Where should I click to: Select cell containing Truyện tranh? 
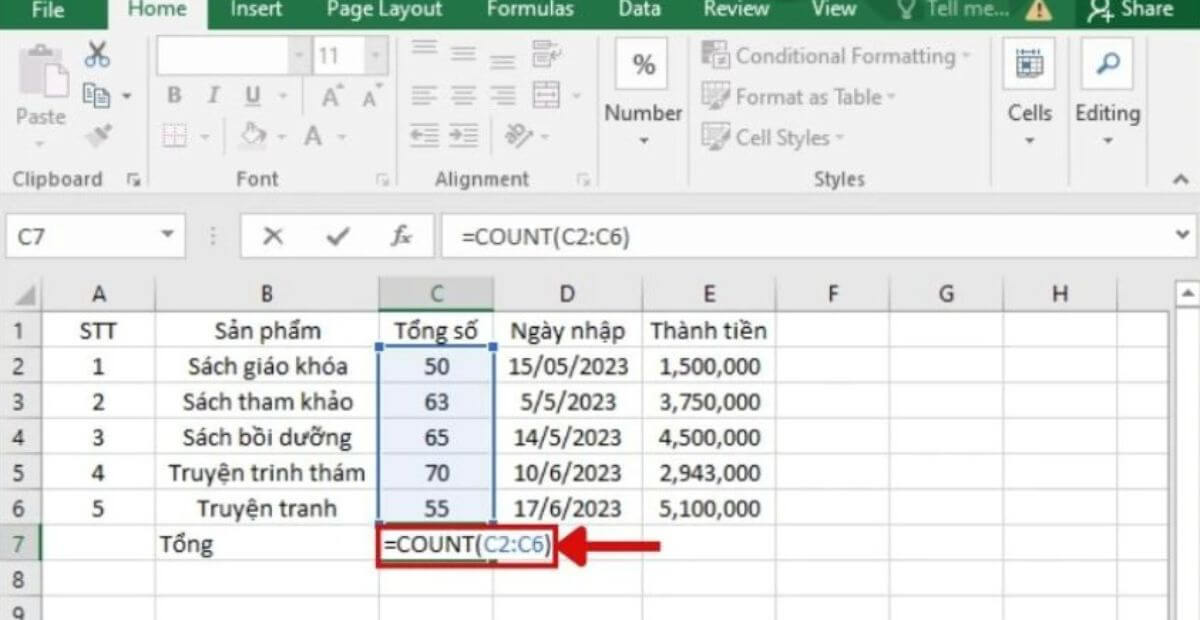point(267,508)
